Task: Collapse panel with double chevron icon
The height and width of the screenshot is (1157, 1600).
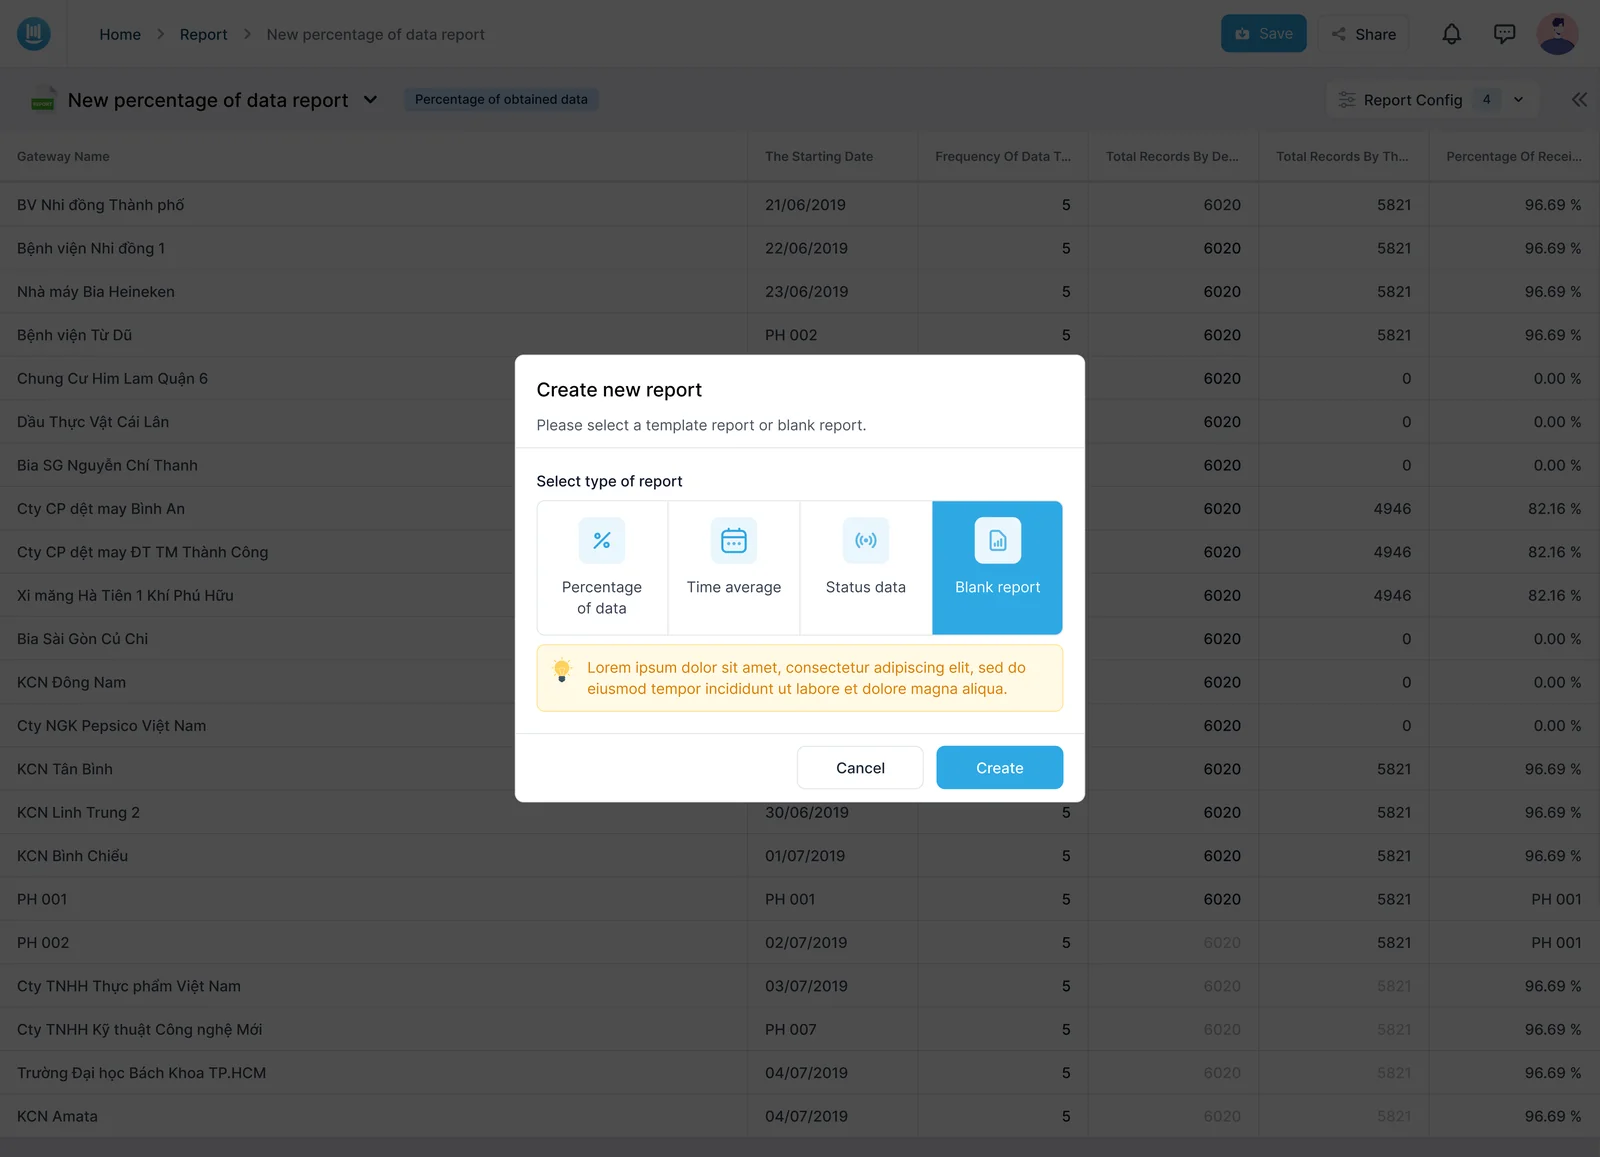Action: click(x=1579, y=99)
